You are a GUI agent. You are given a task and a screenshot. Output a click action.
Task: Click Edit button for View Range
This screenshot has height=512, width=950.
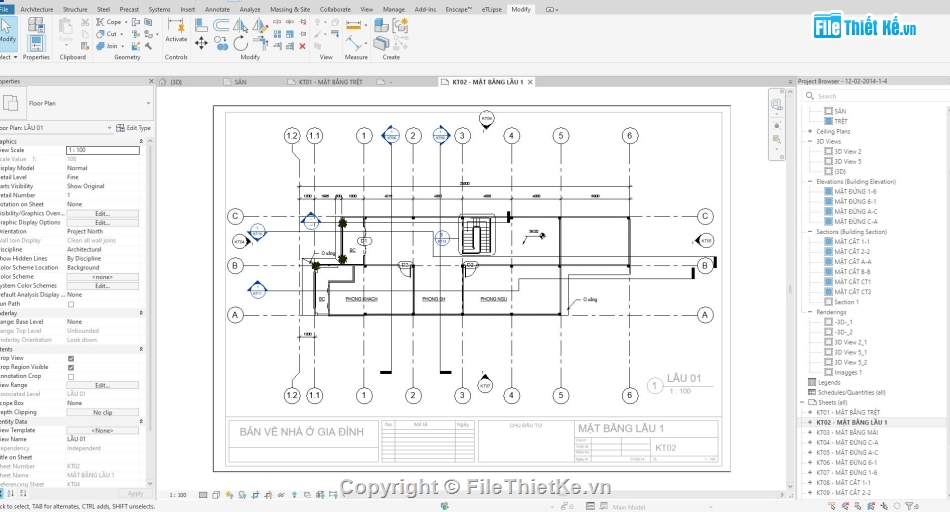click(x=102, y=385)
